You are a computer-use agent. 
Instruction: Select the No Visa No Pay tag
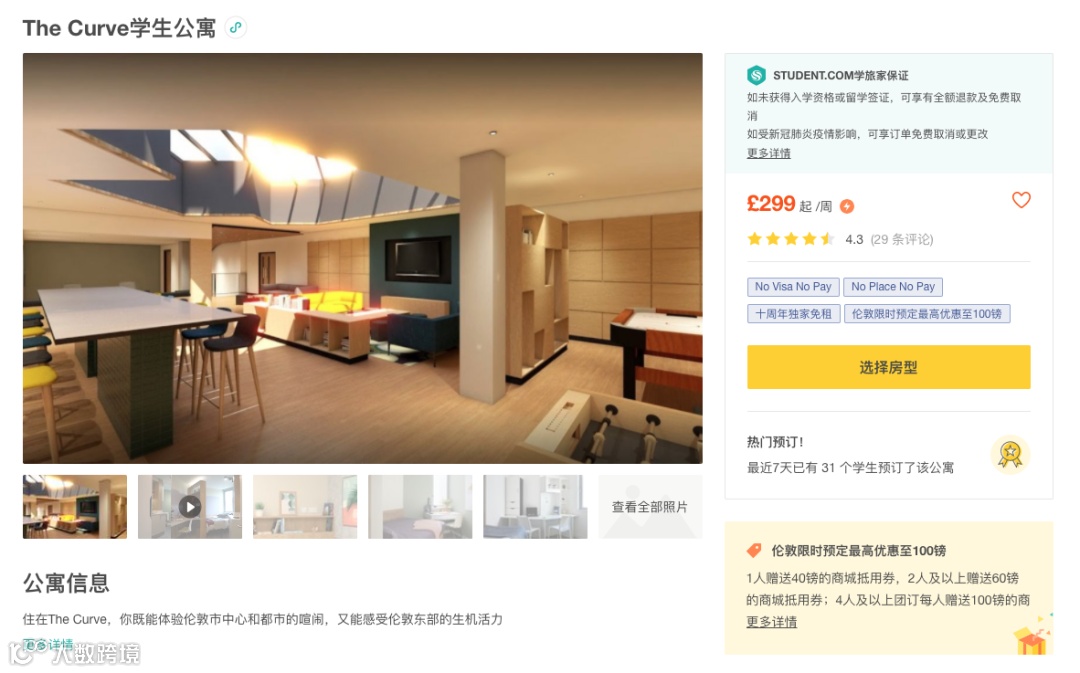(793, 287)
